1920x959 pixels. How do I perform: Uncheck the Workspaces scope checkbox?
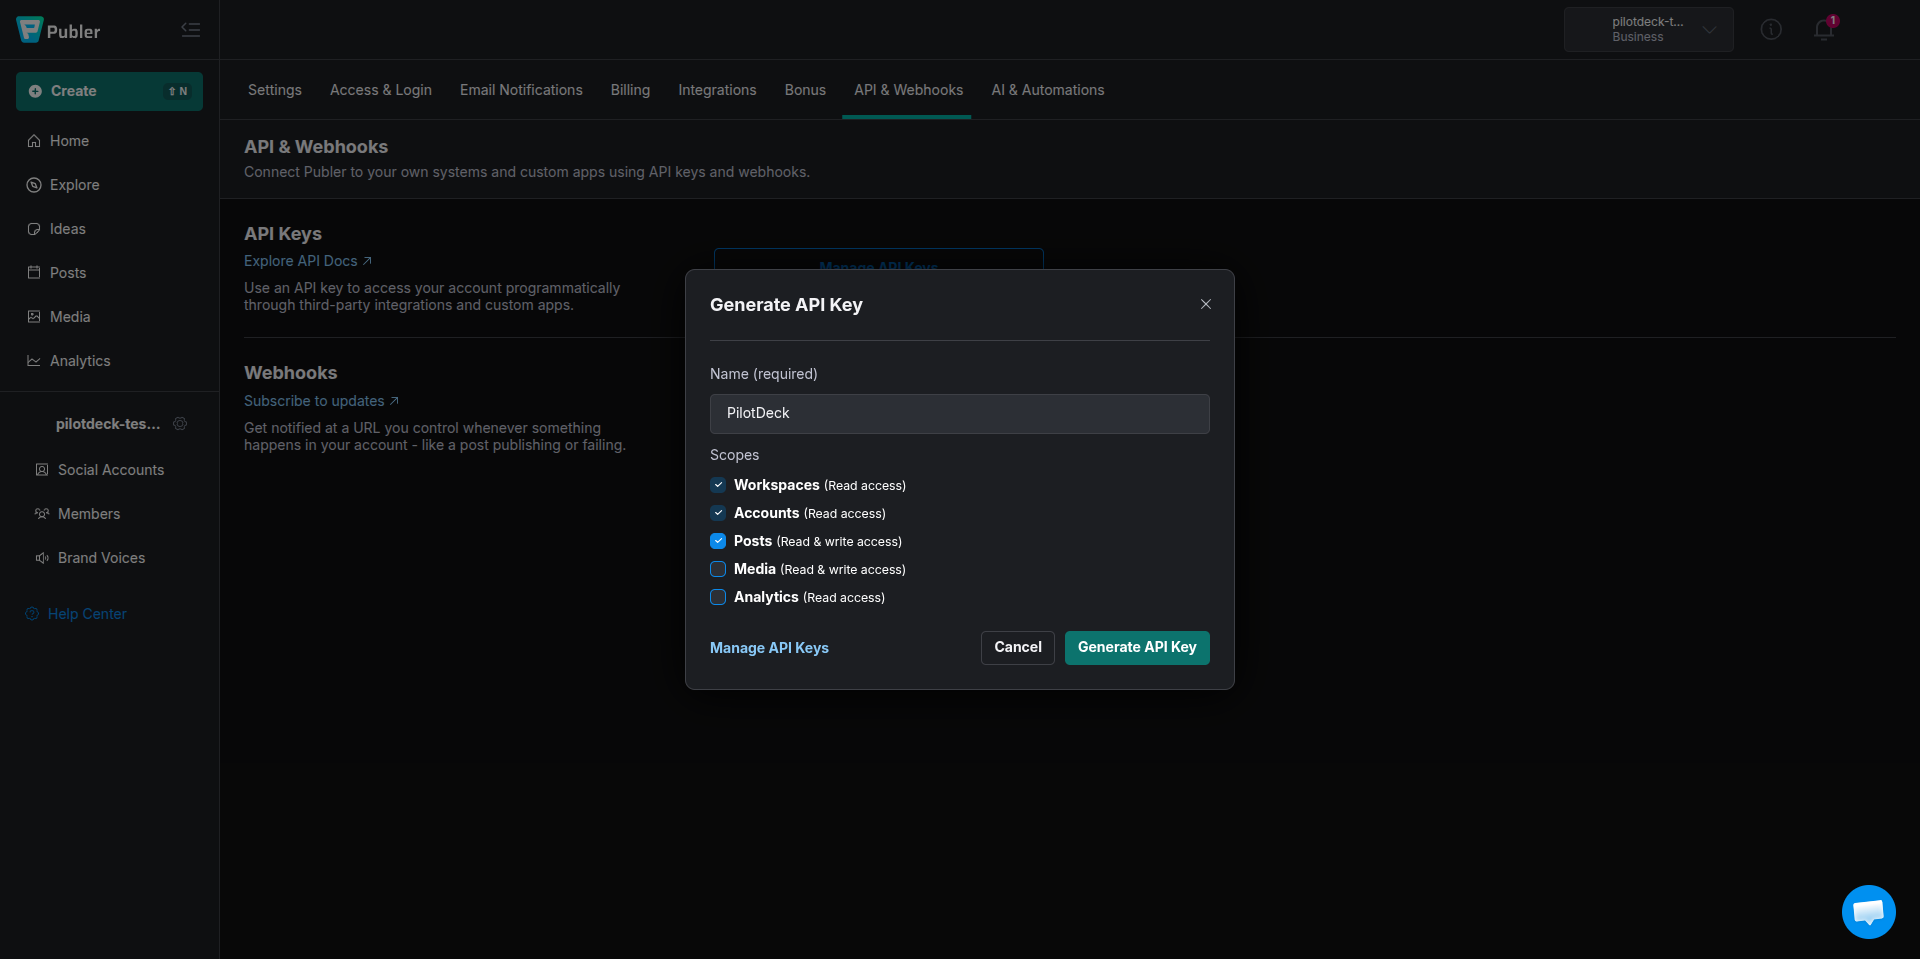point(718,485)
